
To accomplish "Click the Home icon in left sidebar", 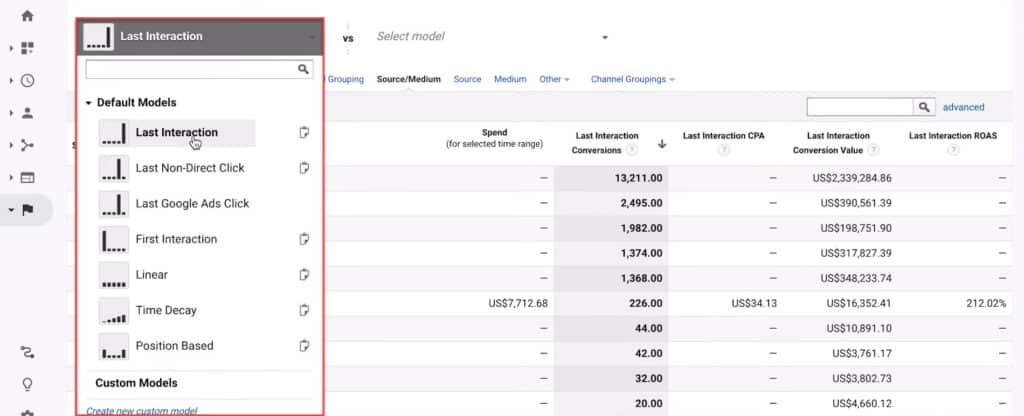I will tap(27, 16).
